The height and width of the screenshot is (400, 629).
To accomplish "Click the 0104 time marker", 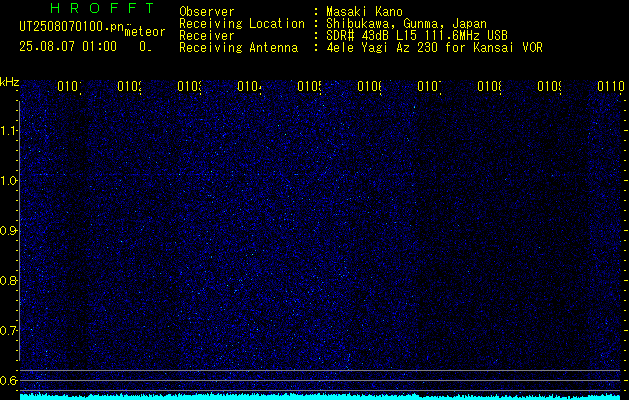I will click(250, 86).
